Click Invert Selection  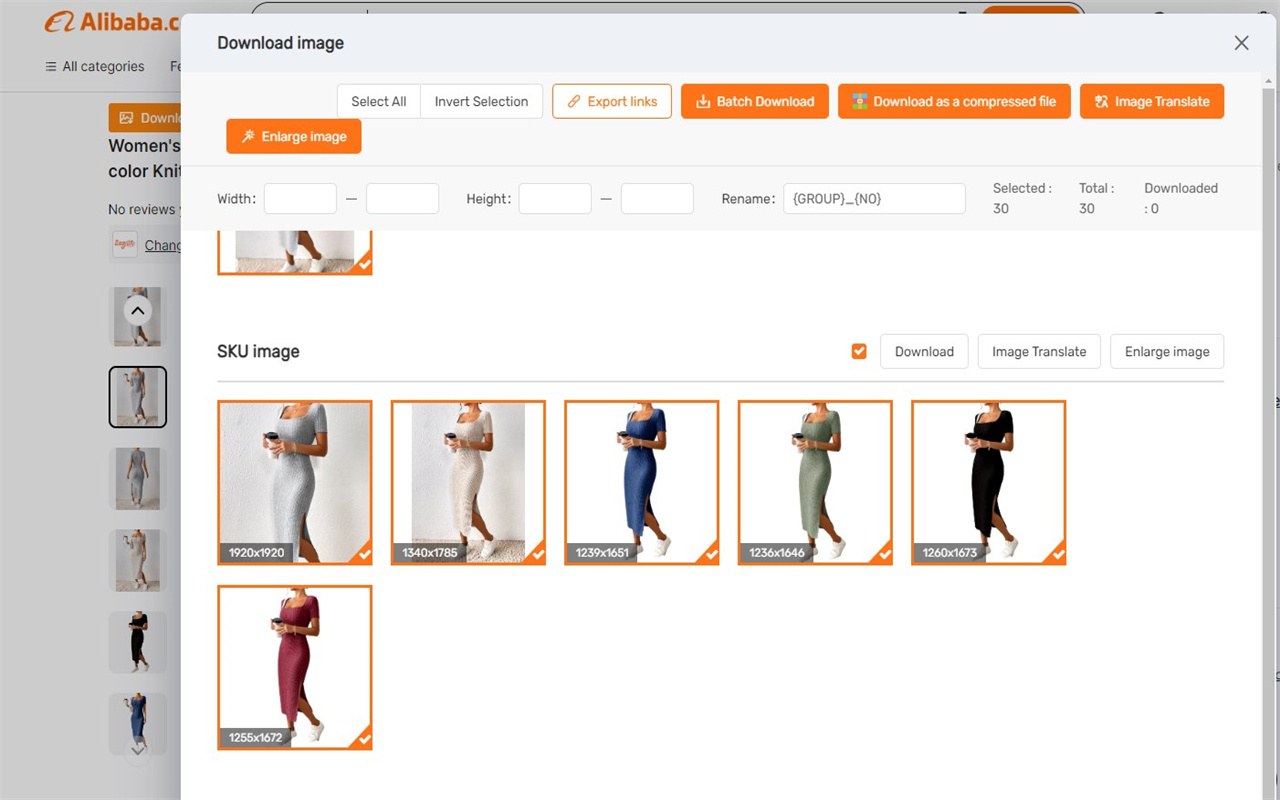pos(481,101)
